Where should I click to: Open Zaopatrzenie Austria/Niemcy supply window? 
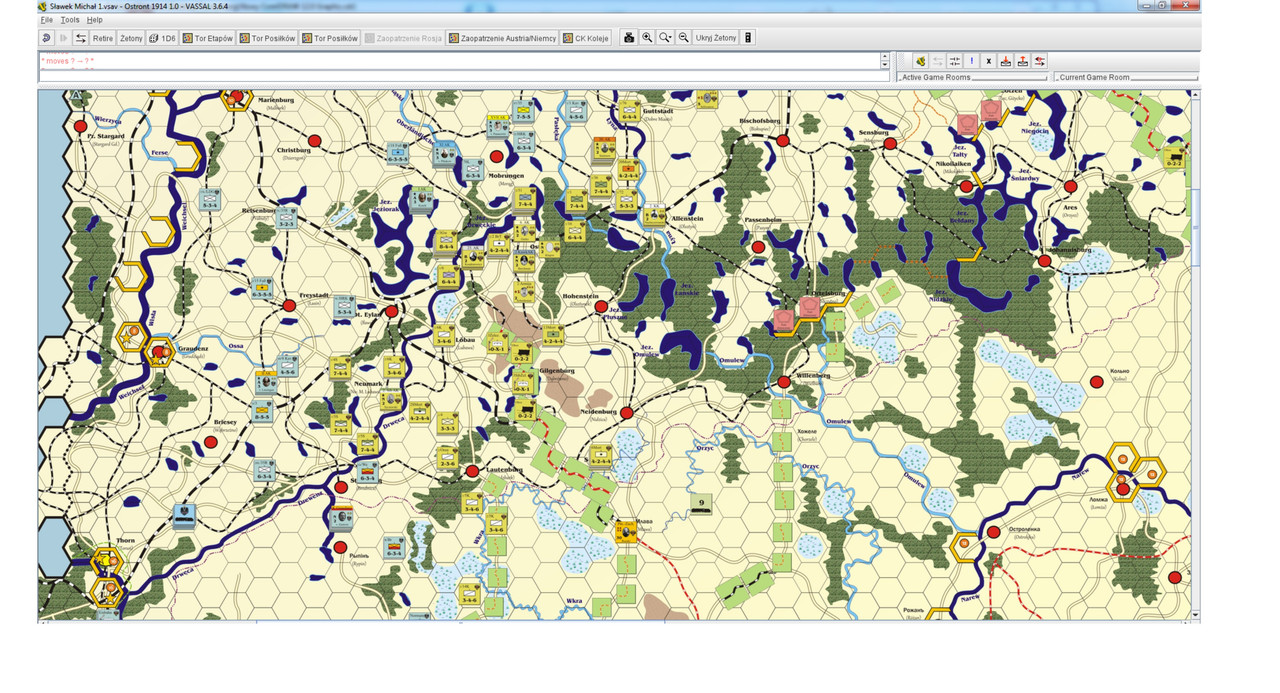point(502,38)
